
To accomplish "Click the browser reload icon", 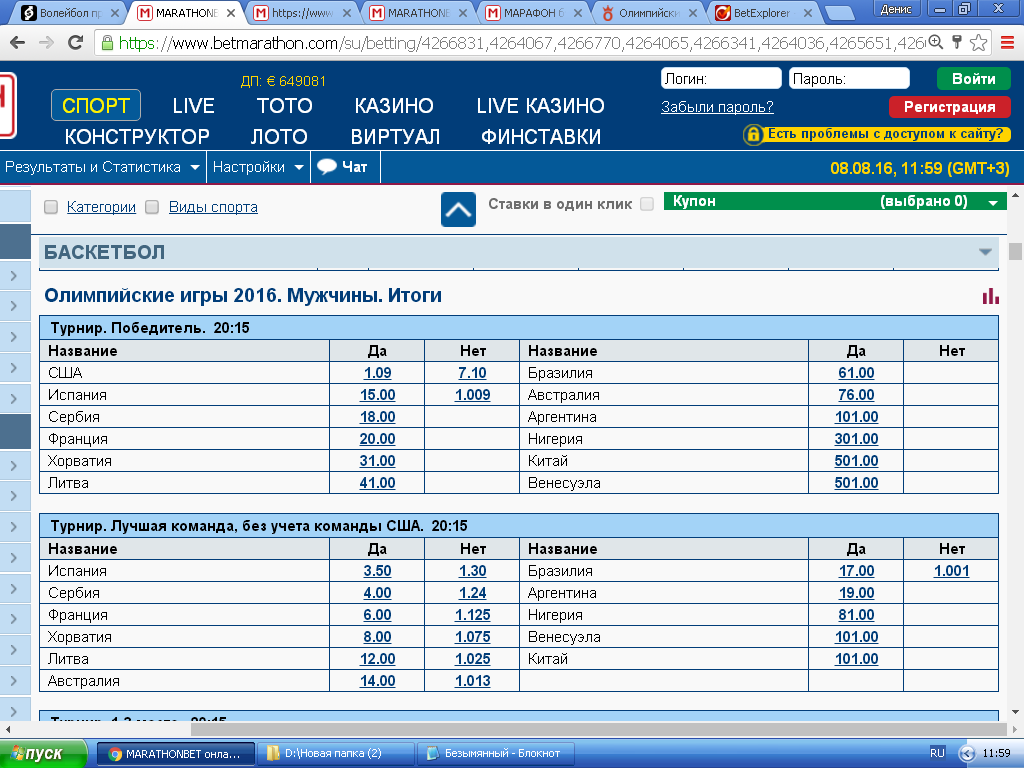I will click(x=76, y=43).
